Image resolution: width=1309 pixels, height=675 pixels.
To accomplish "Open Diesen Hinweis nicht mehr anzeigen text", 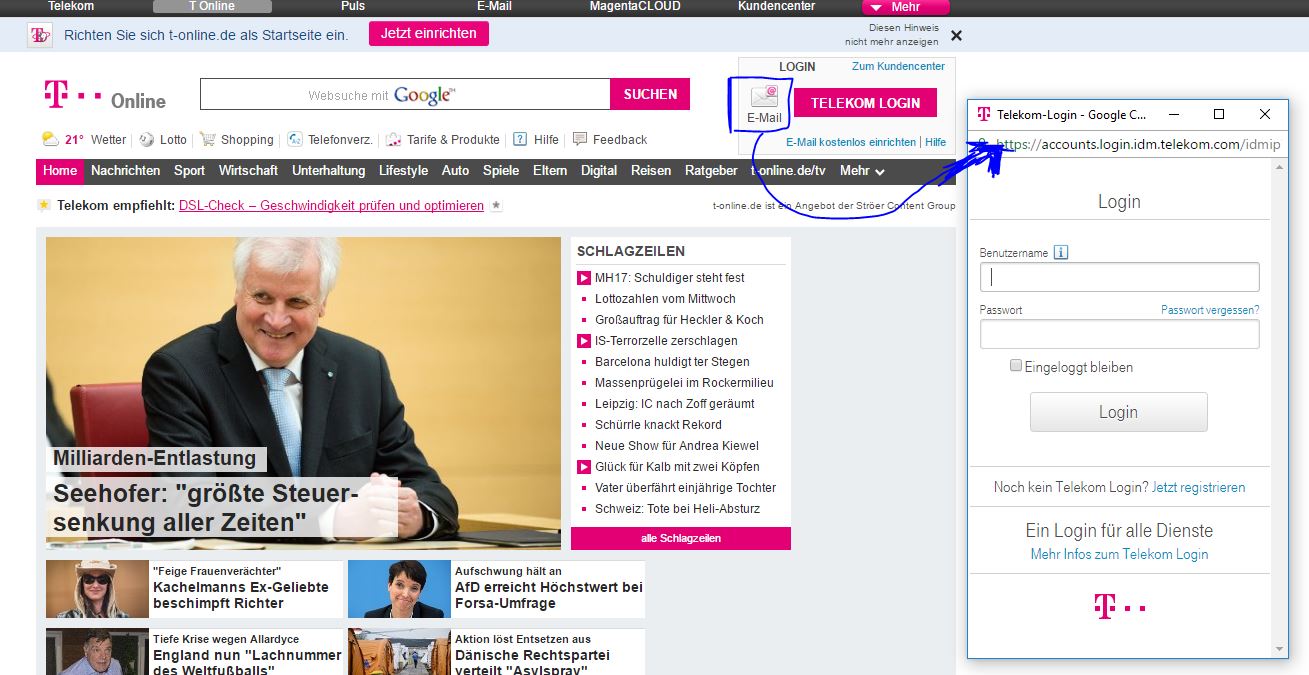I will pyautogui.click(x=892, y=35).
